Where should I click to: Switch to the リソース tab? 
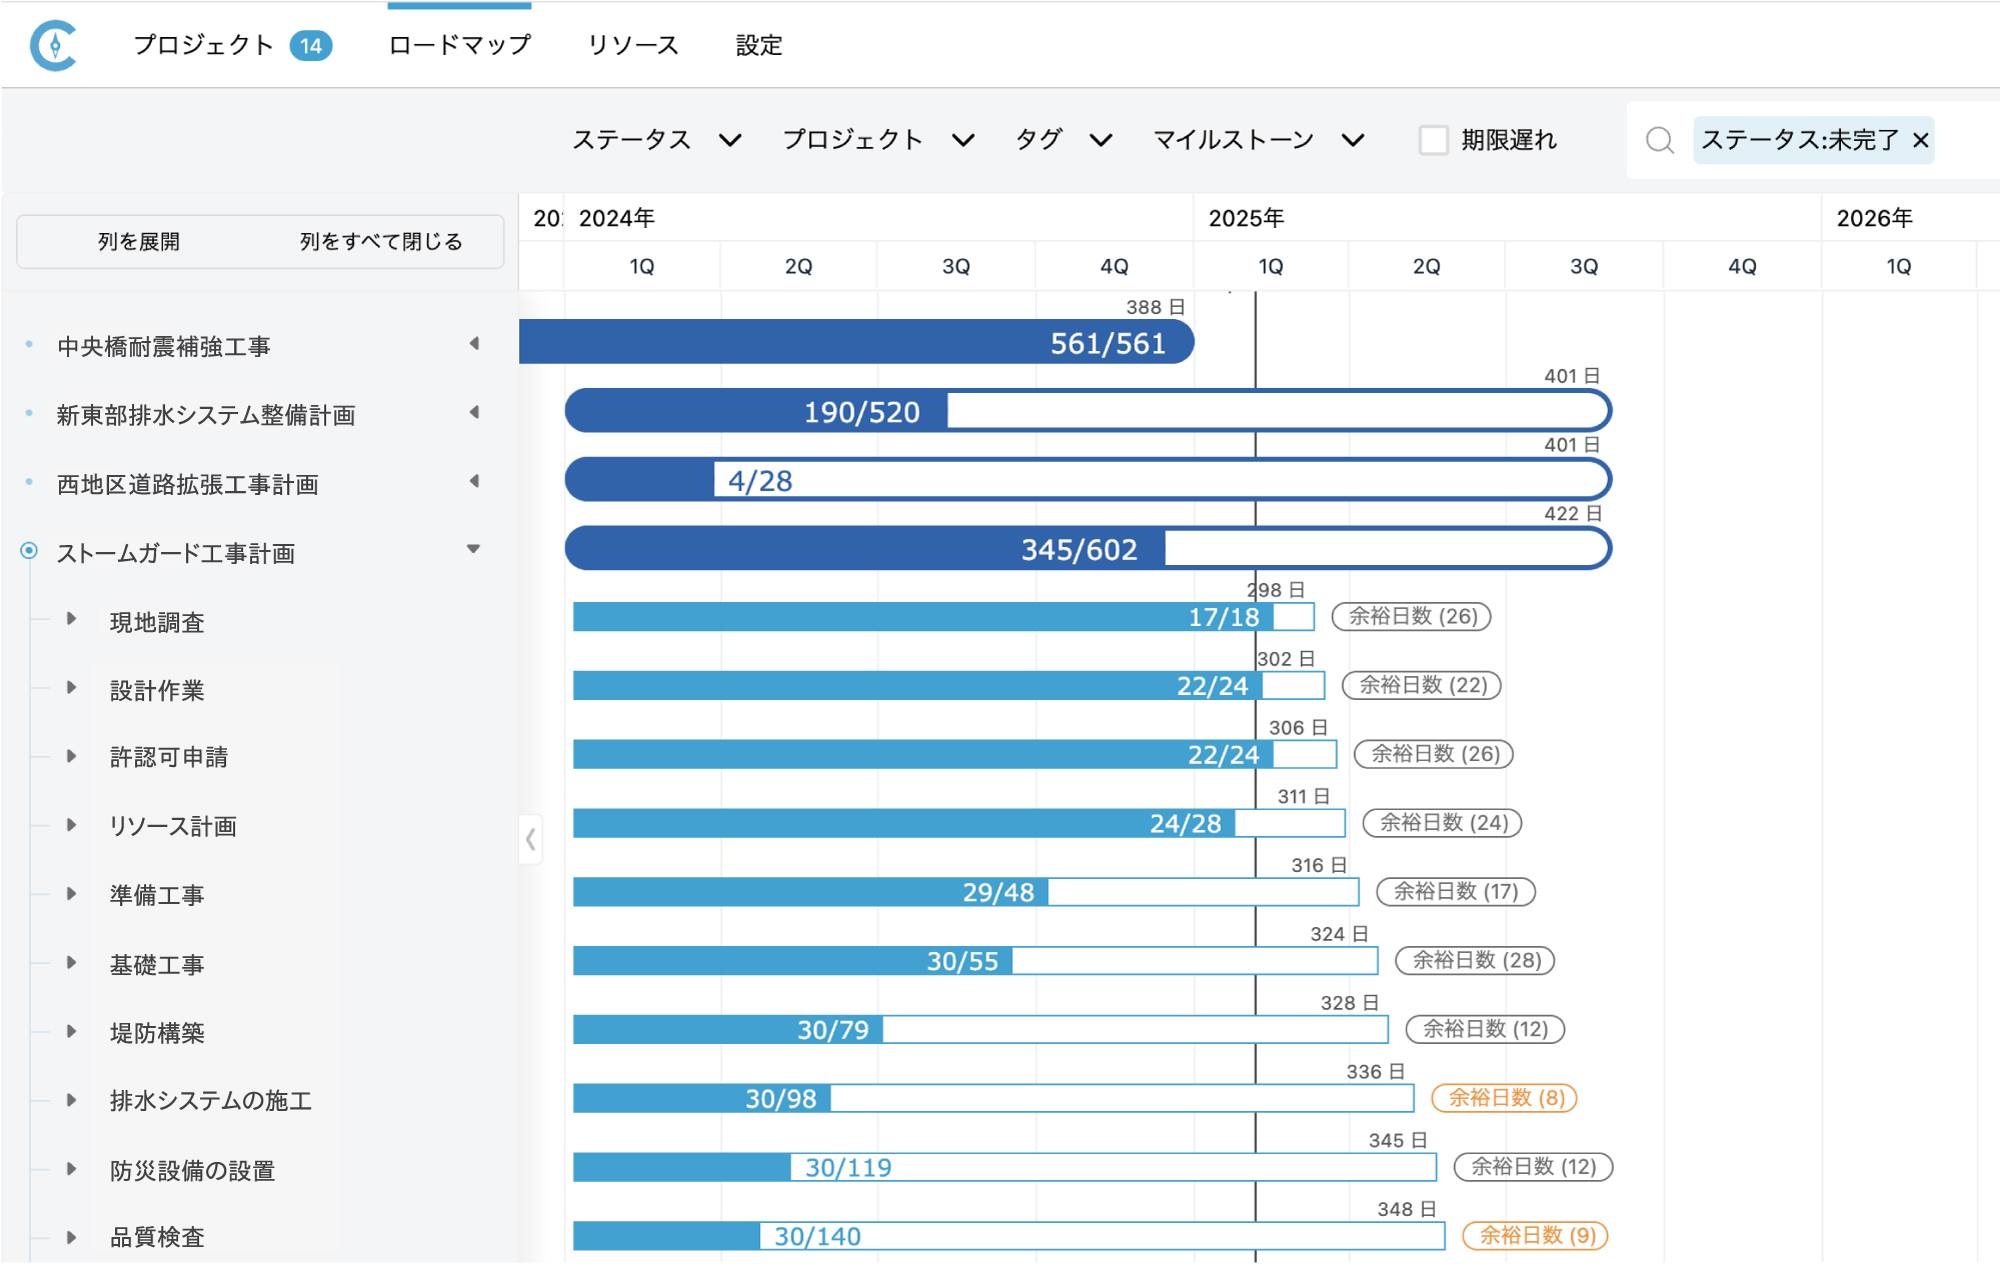632,45
